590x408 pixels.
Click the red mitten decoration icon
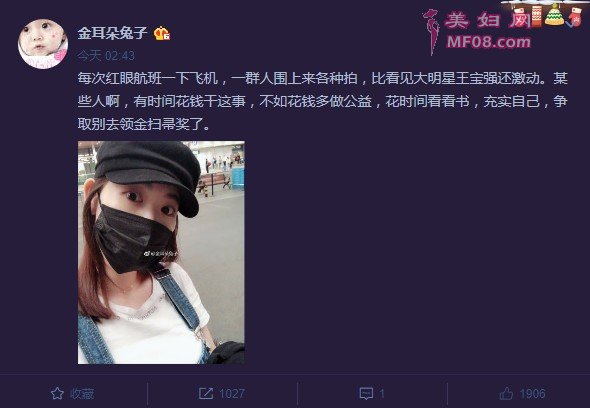tap(575, 17)
